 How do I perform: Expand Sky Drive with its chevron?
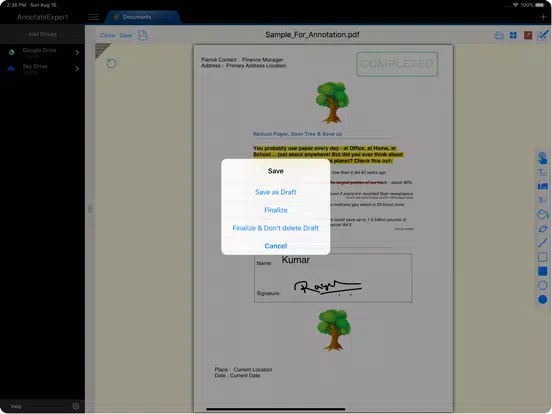click(x=77, y=69)
